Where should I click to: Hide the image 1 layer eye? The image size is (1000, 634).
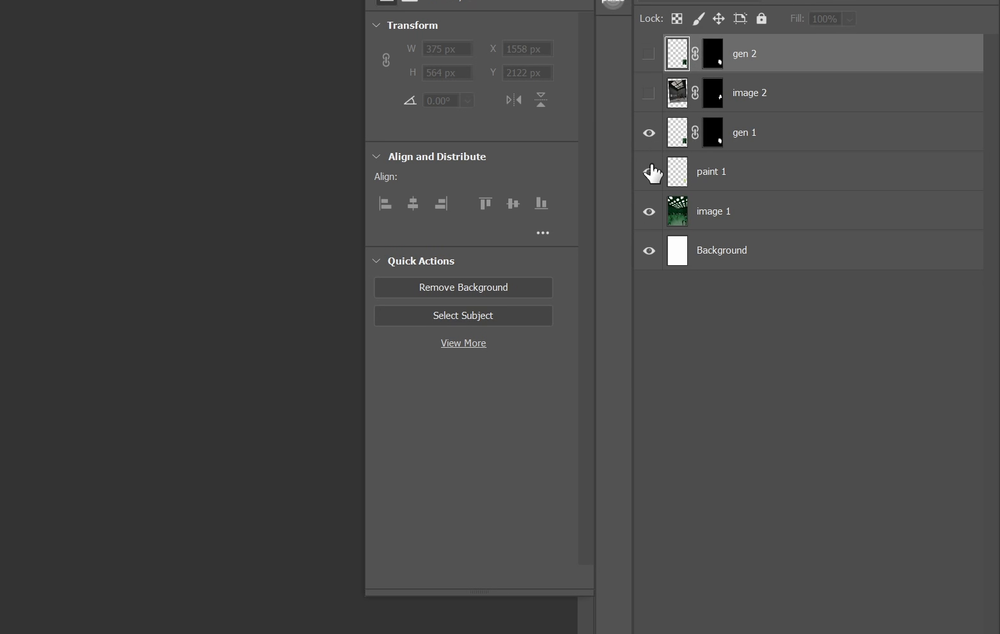649,212
